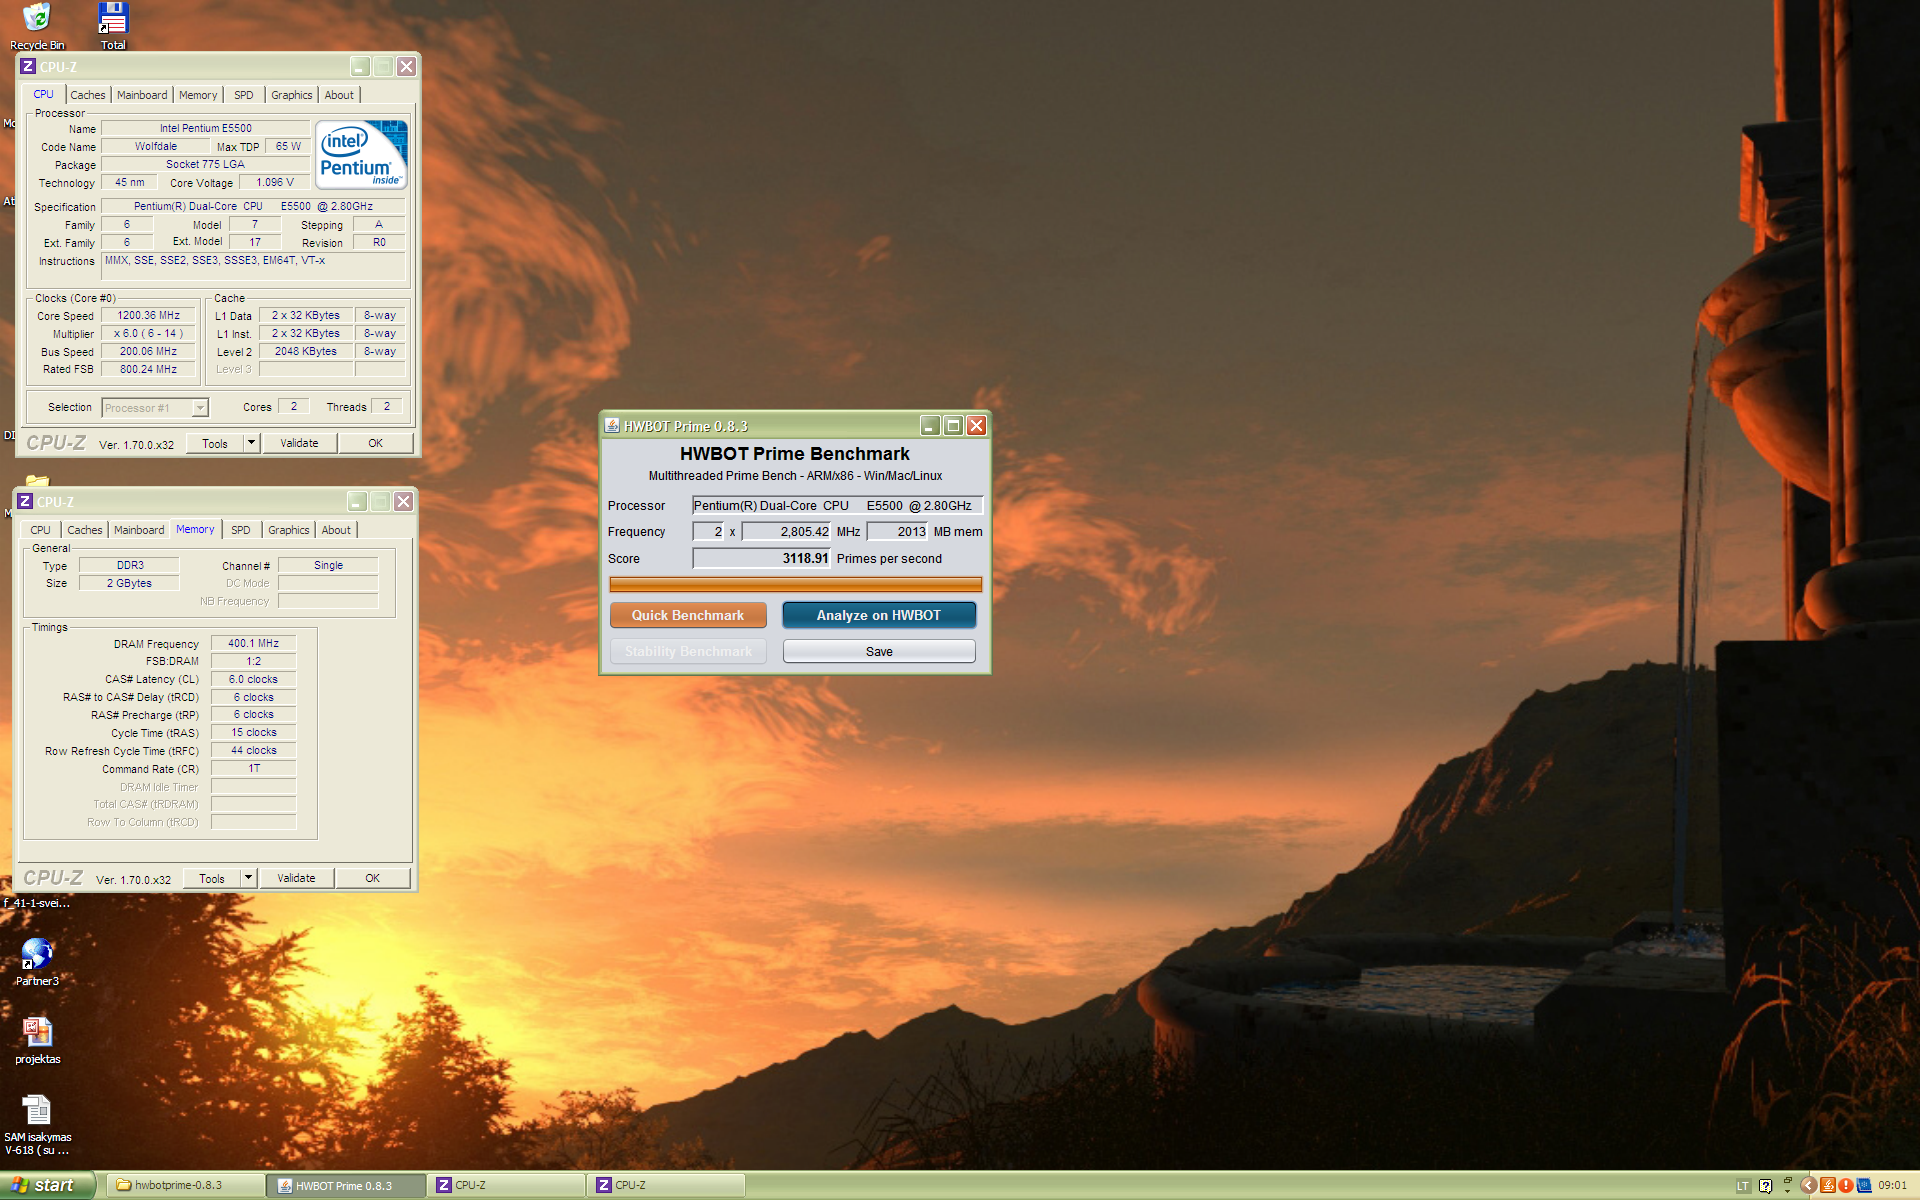The image size is (1920, 1200).
Task: Open the Windows start menu
Action: coord(47,1185)
